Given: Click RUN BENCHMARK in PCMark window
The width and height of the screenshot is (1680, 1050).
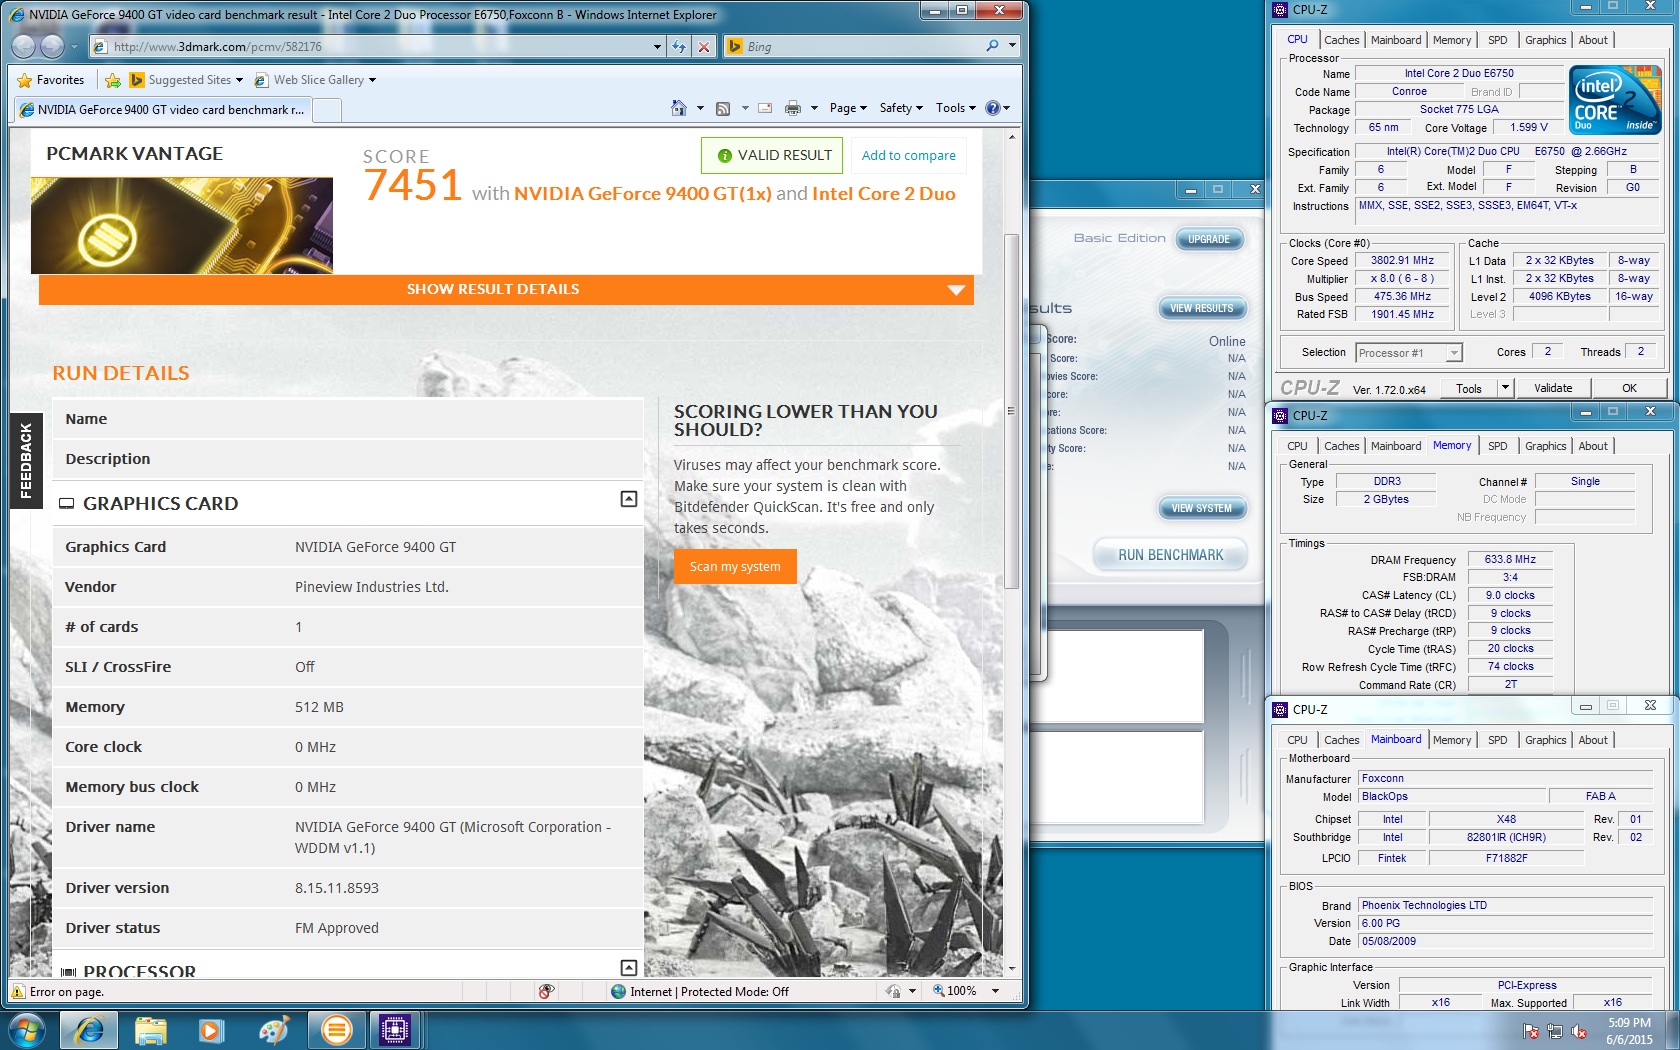Looking at the screenshot, I should pyautogui.click(x=1170, y=555).
